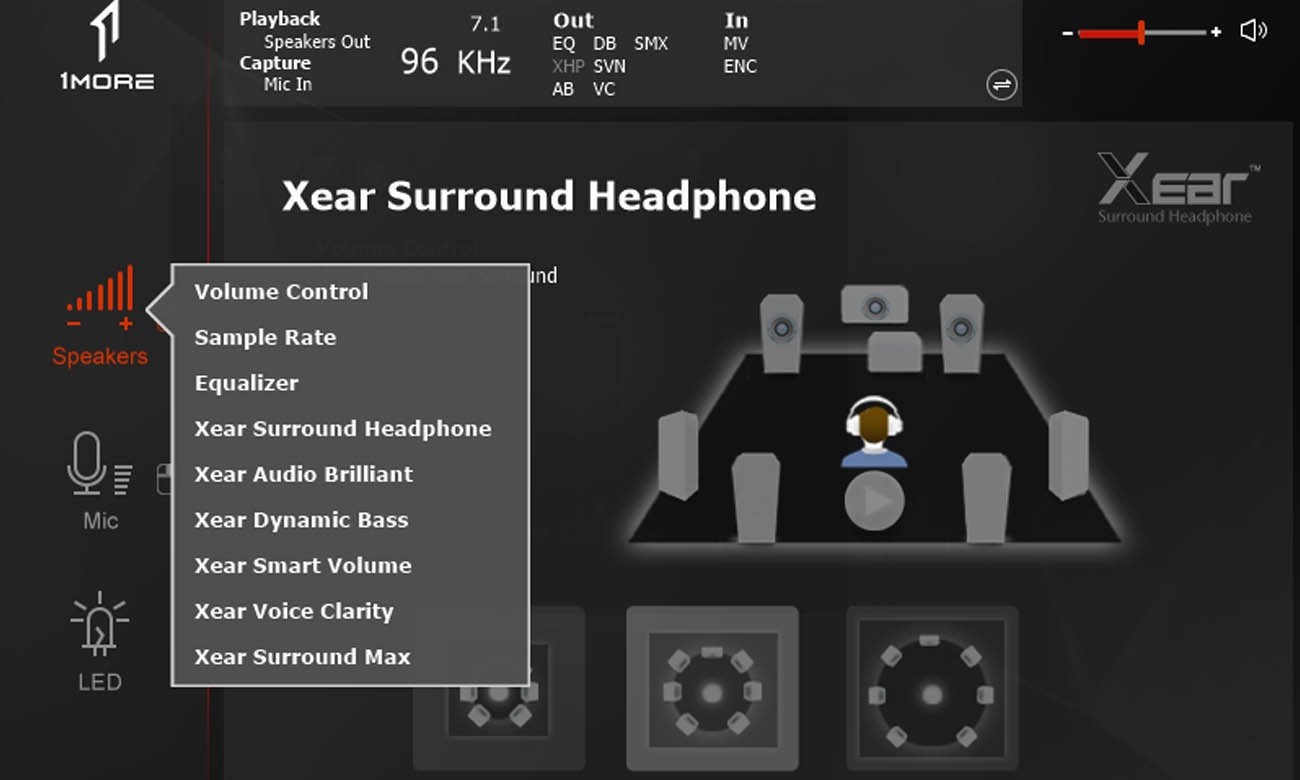Adjust the master volume slider handle
Screen dimensions: 1300x780
(x=1141, y=32)
